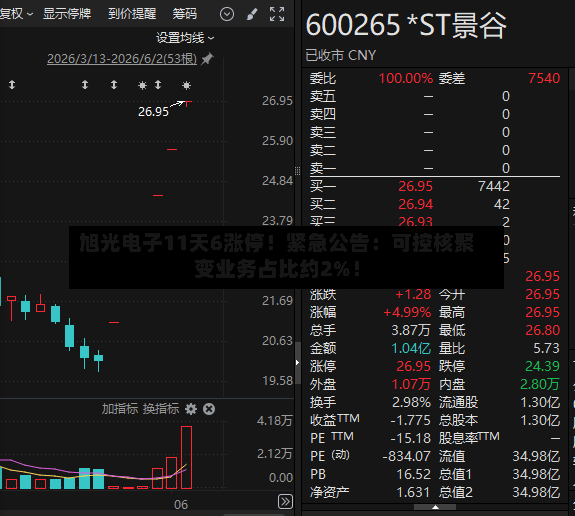Click the 金额 1.04亿 value
The image size is (575, 516).
(411, 348)
